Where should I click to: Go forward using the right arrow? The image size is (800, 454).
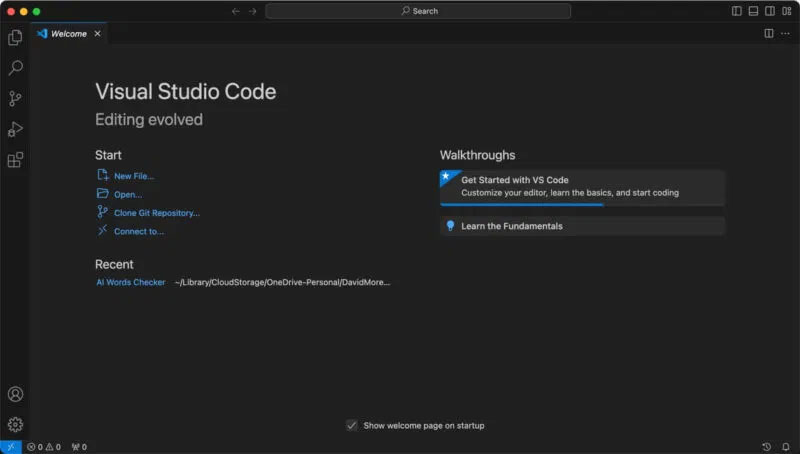click(253, 11)
